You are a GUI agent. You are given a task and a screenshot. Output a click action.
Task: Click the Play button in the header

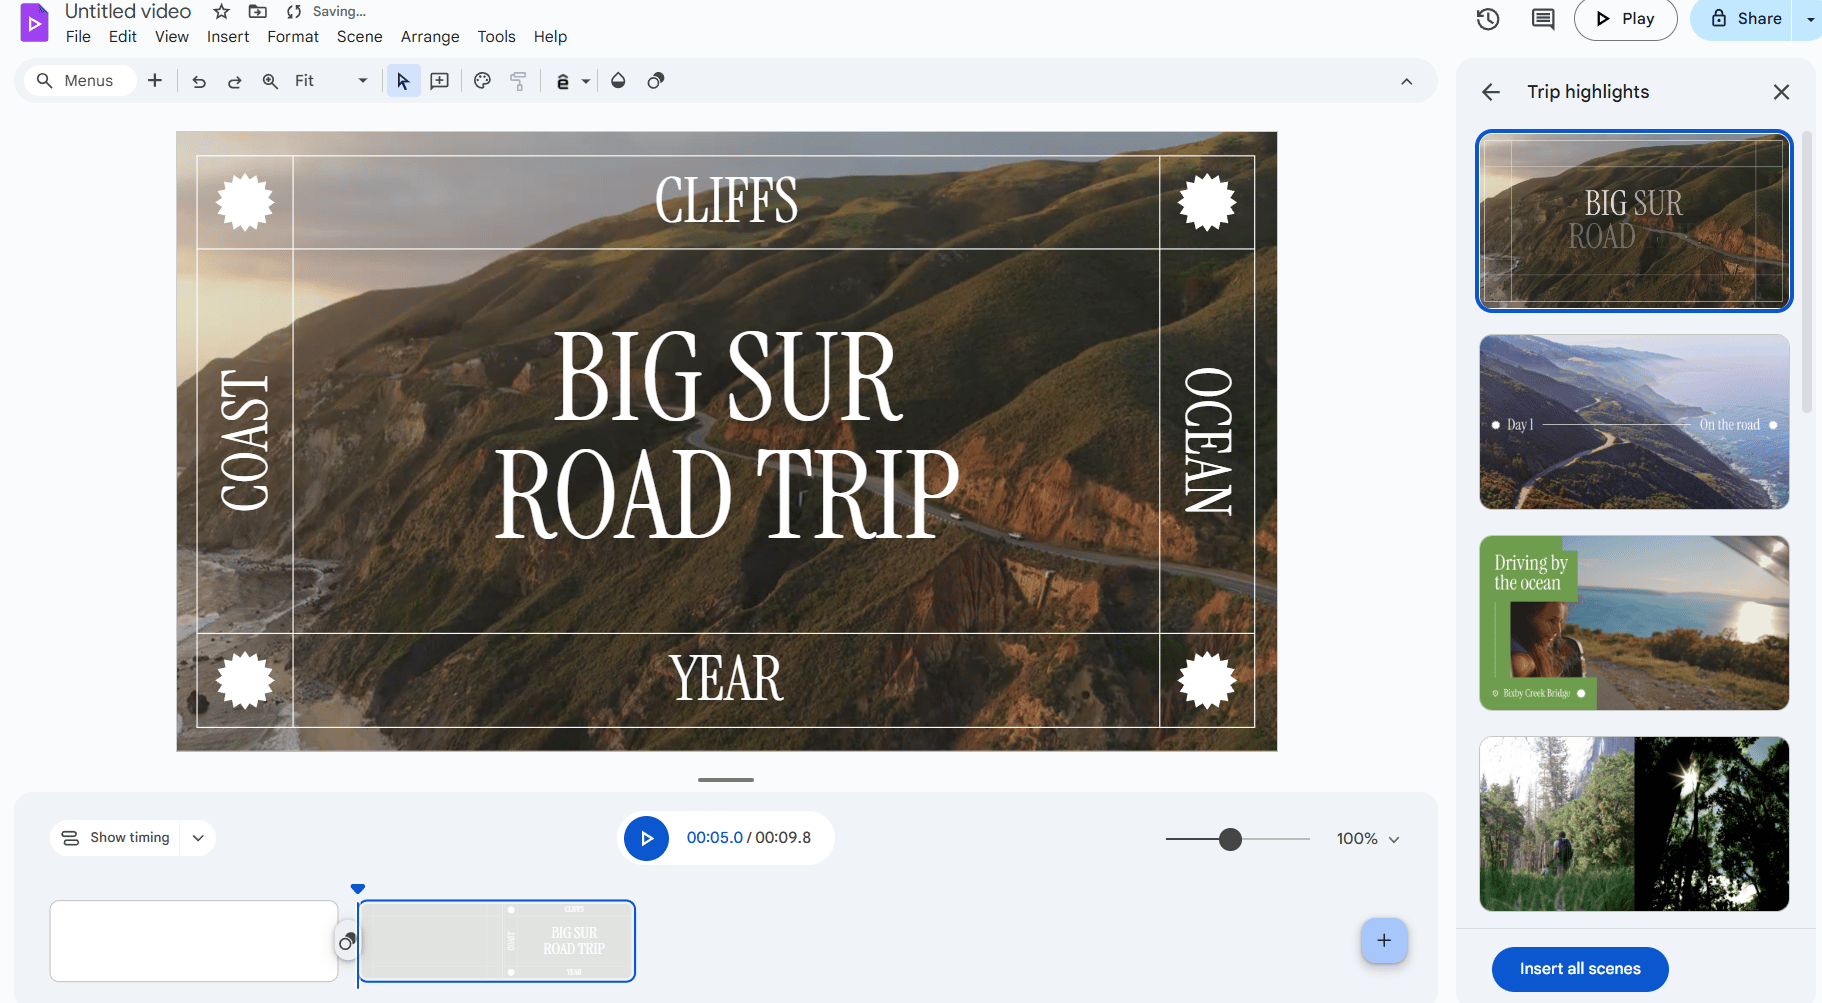pyautogui.click(x=1625, y=19)
